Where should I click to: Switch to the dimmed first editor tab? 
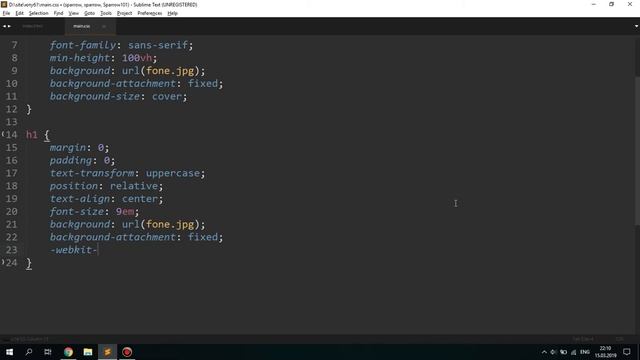tap(32, 26)
